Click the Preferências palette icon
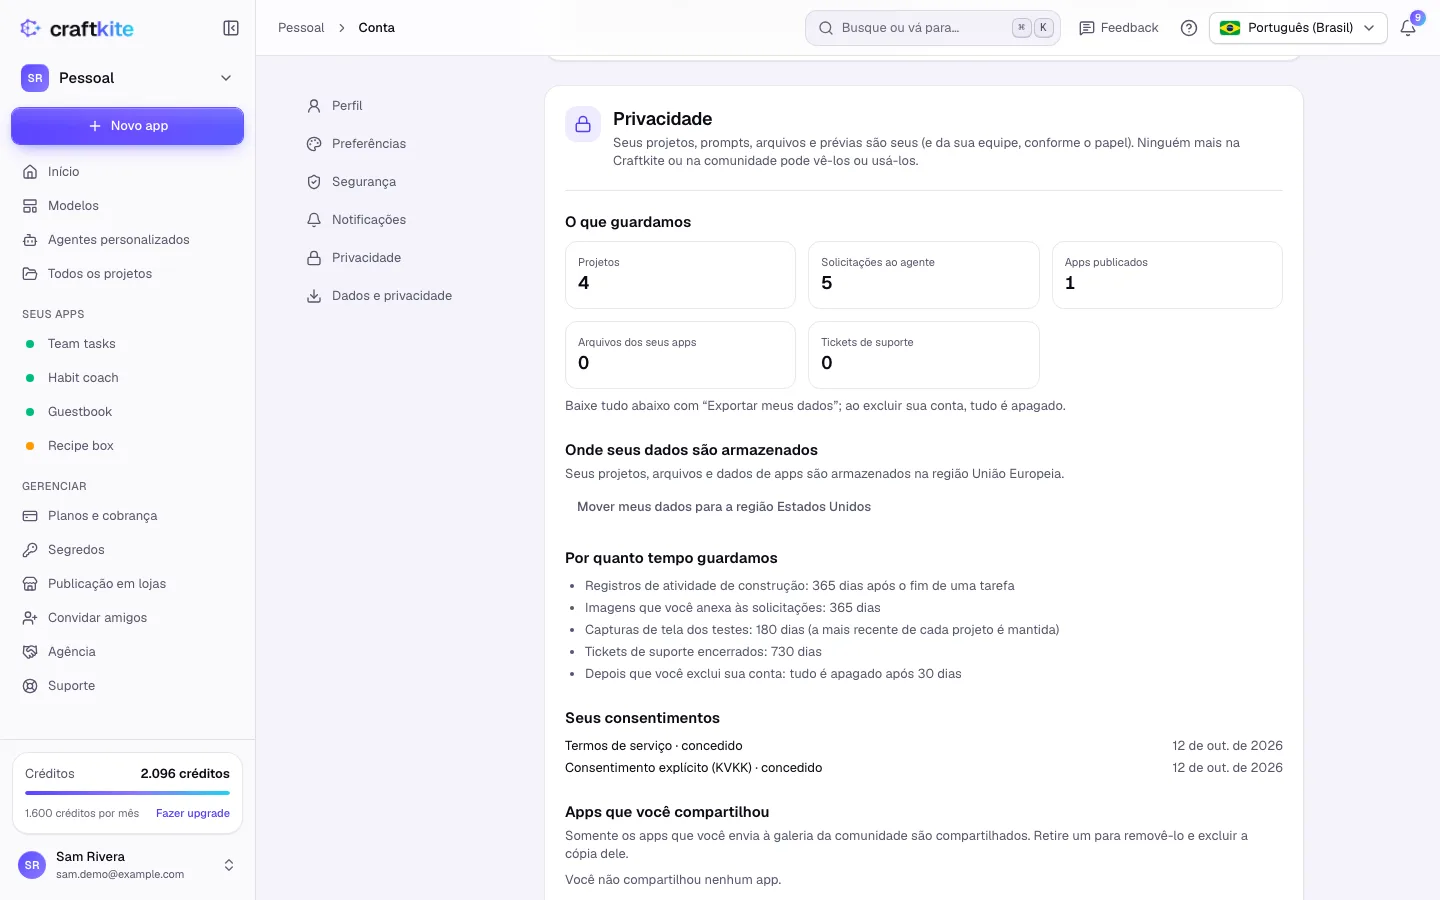This screenshot has width=1440, height=900. coord(314,144)
